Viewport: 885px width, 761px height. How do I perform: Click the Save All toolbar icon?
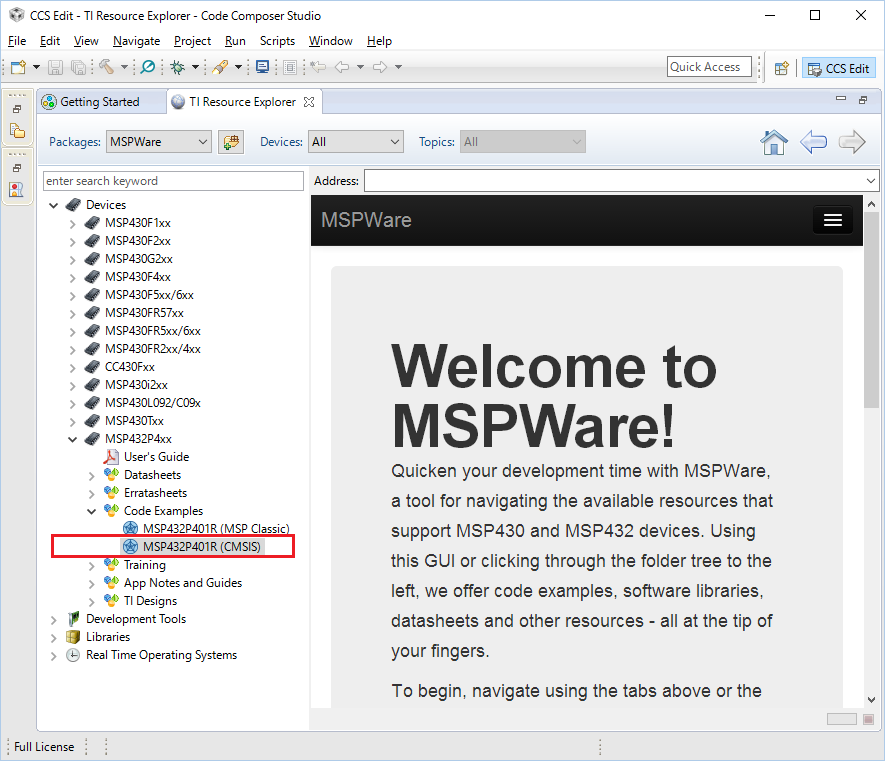(78, 67)
